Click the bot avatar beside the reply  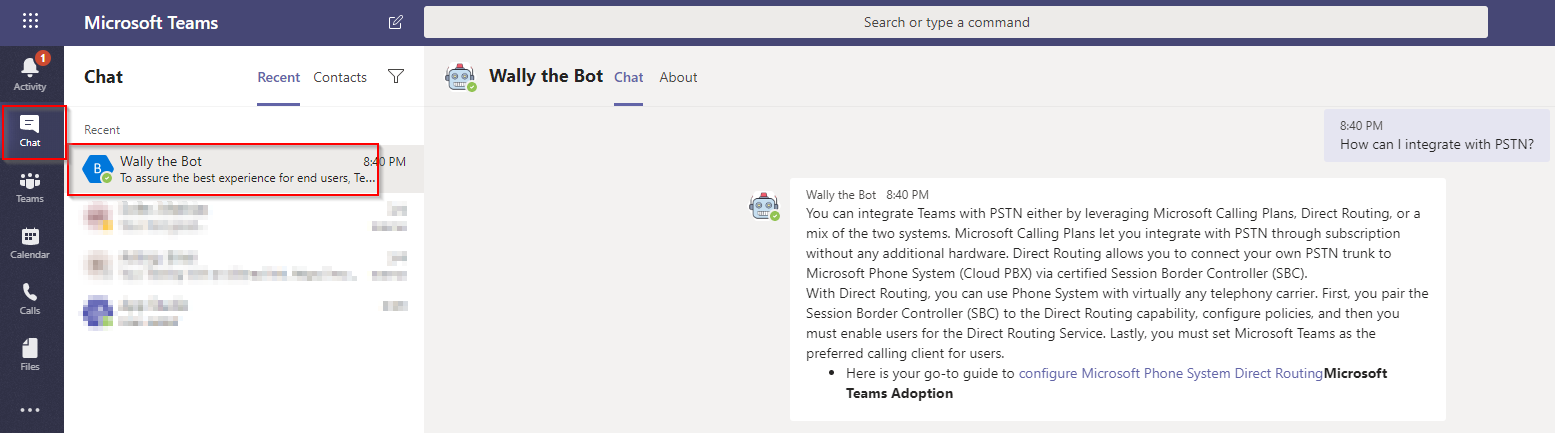point(765,206)
